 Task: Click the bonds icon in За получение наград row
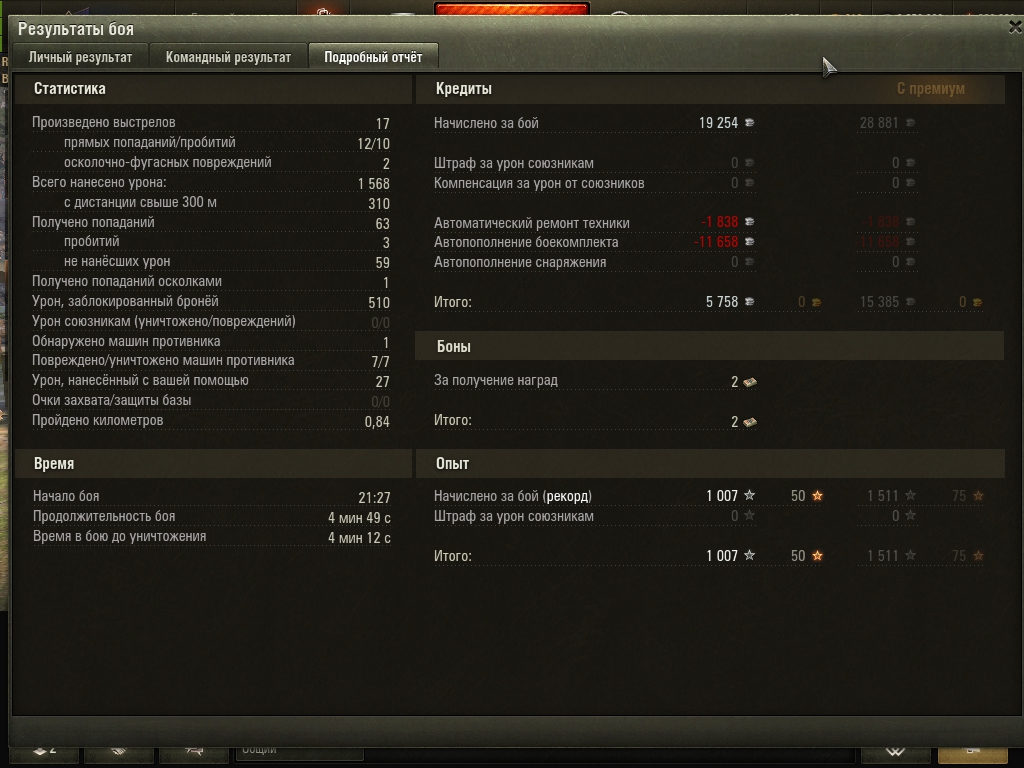pyautogui.click(x=750, y=382)
